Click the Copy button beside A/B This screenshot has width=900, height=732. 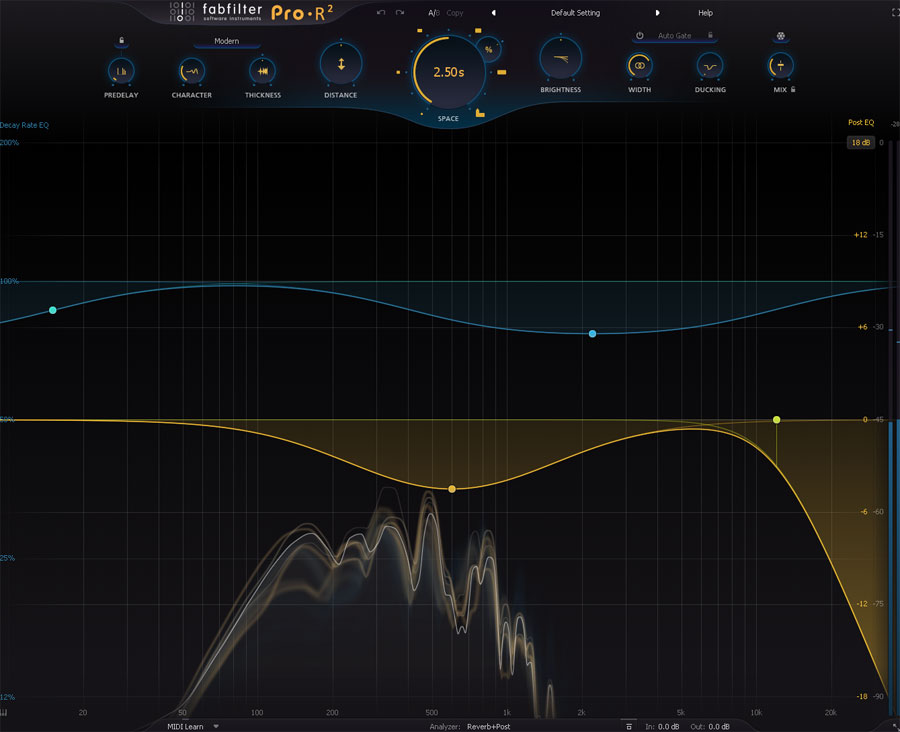pyautogui.click(x=454, y=13)
